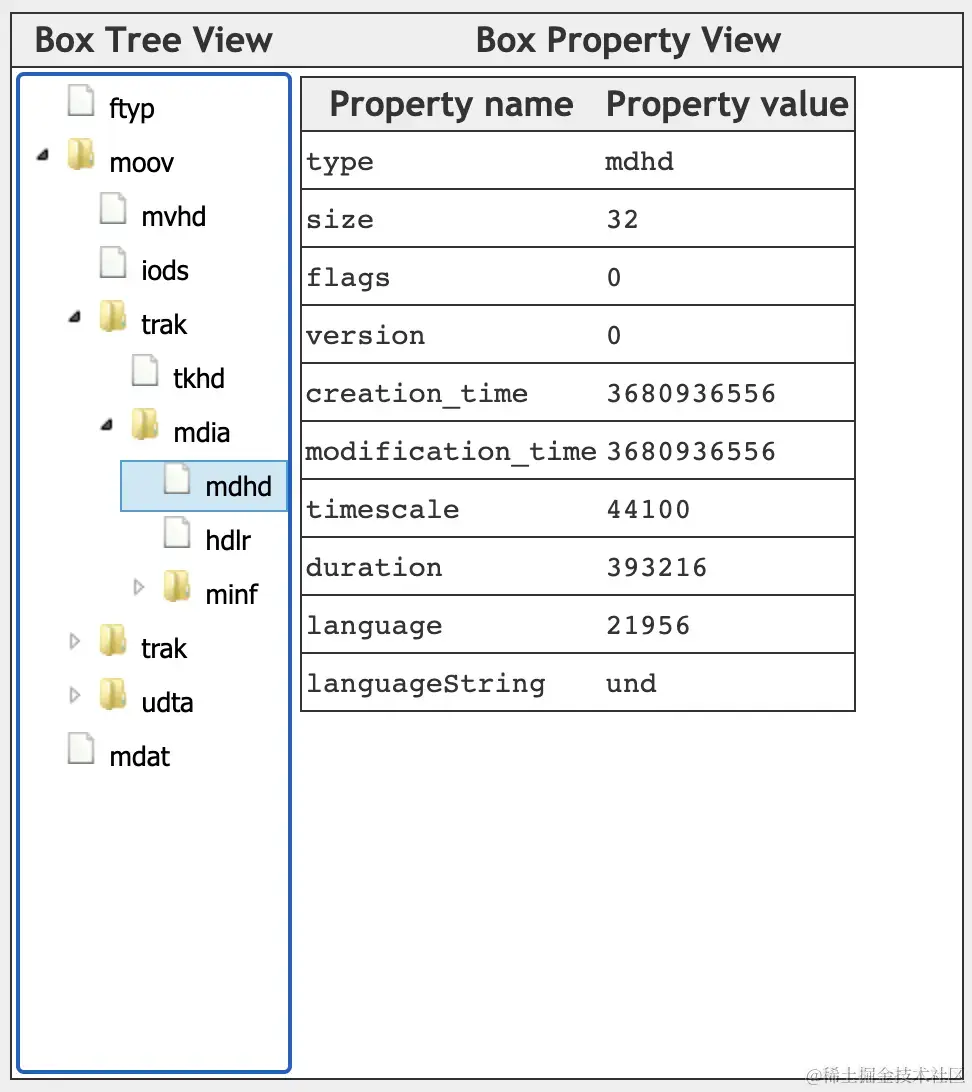Select the mdat box label
Screen dimensions: 972x1092
[139, 756]
